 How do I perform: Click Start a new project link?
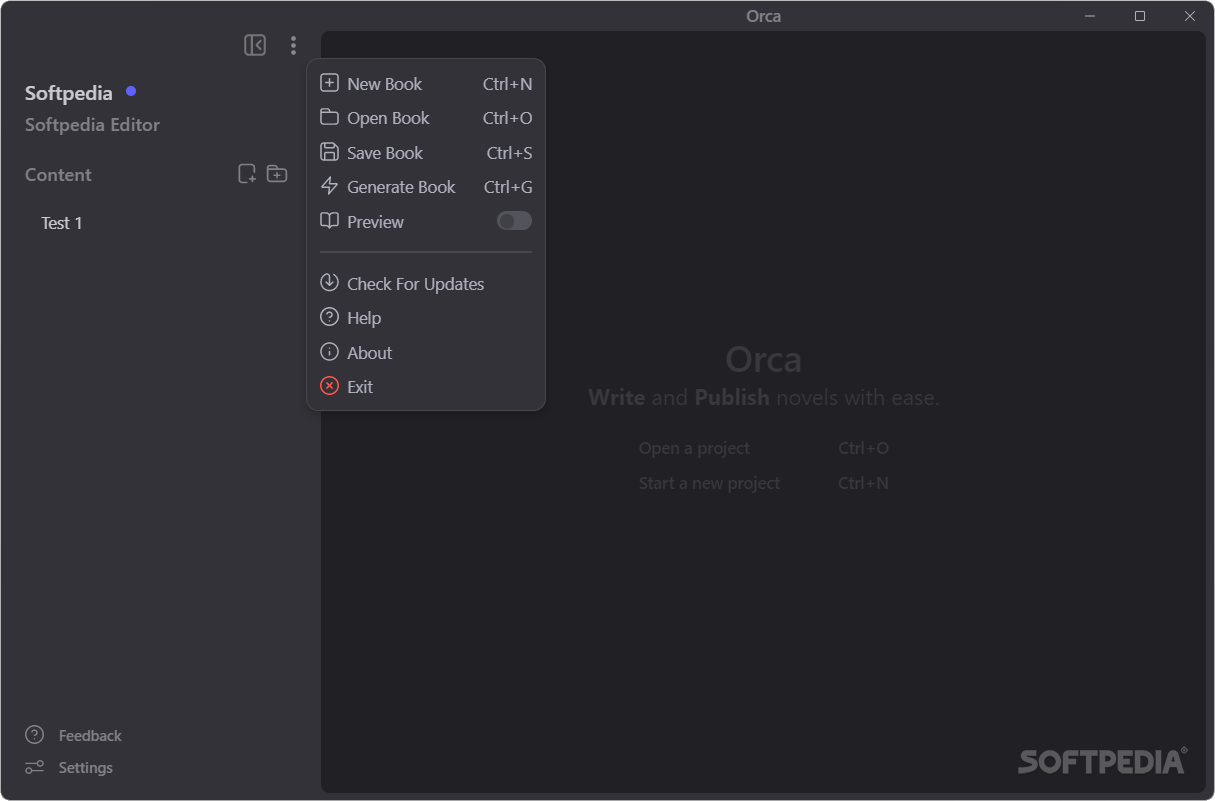pos(709,483)
